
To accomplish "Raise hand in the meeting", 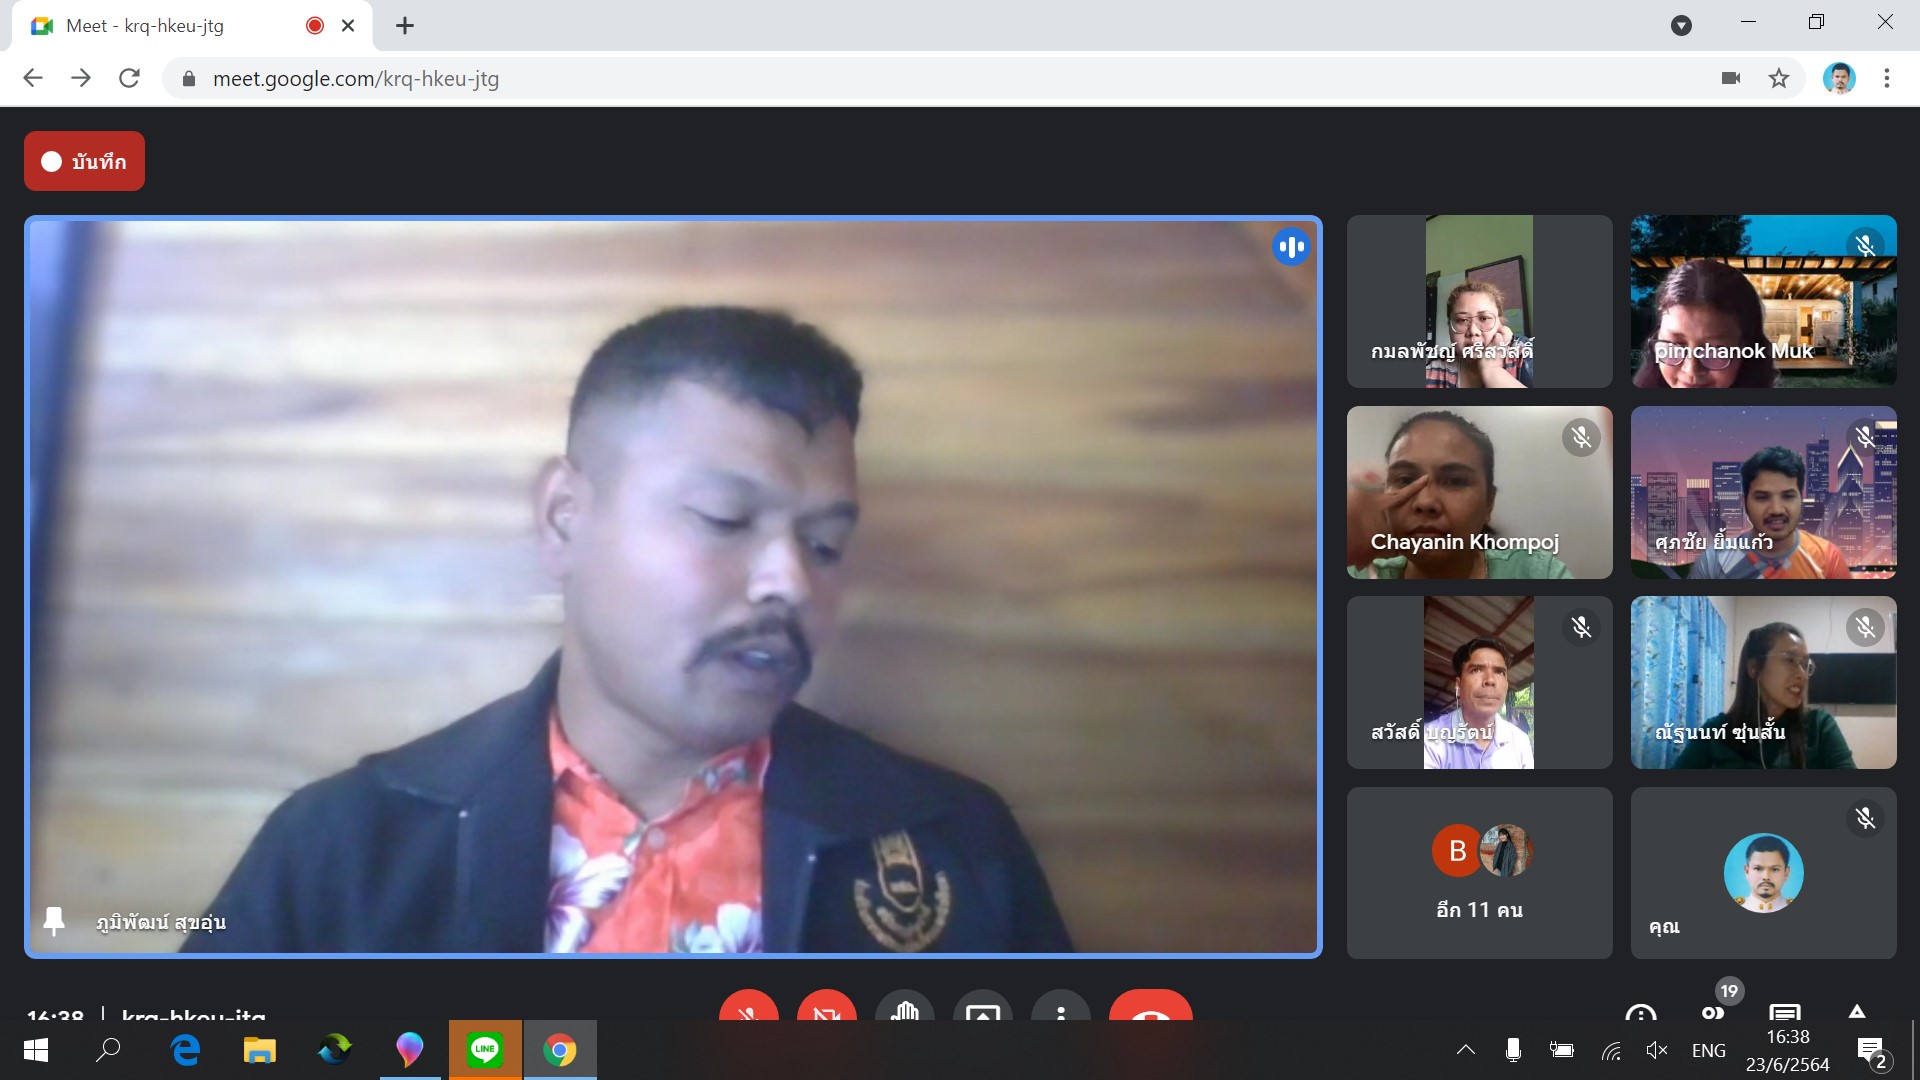I will tap(904, 1008).
